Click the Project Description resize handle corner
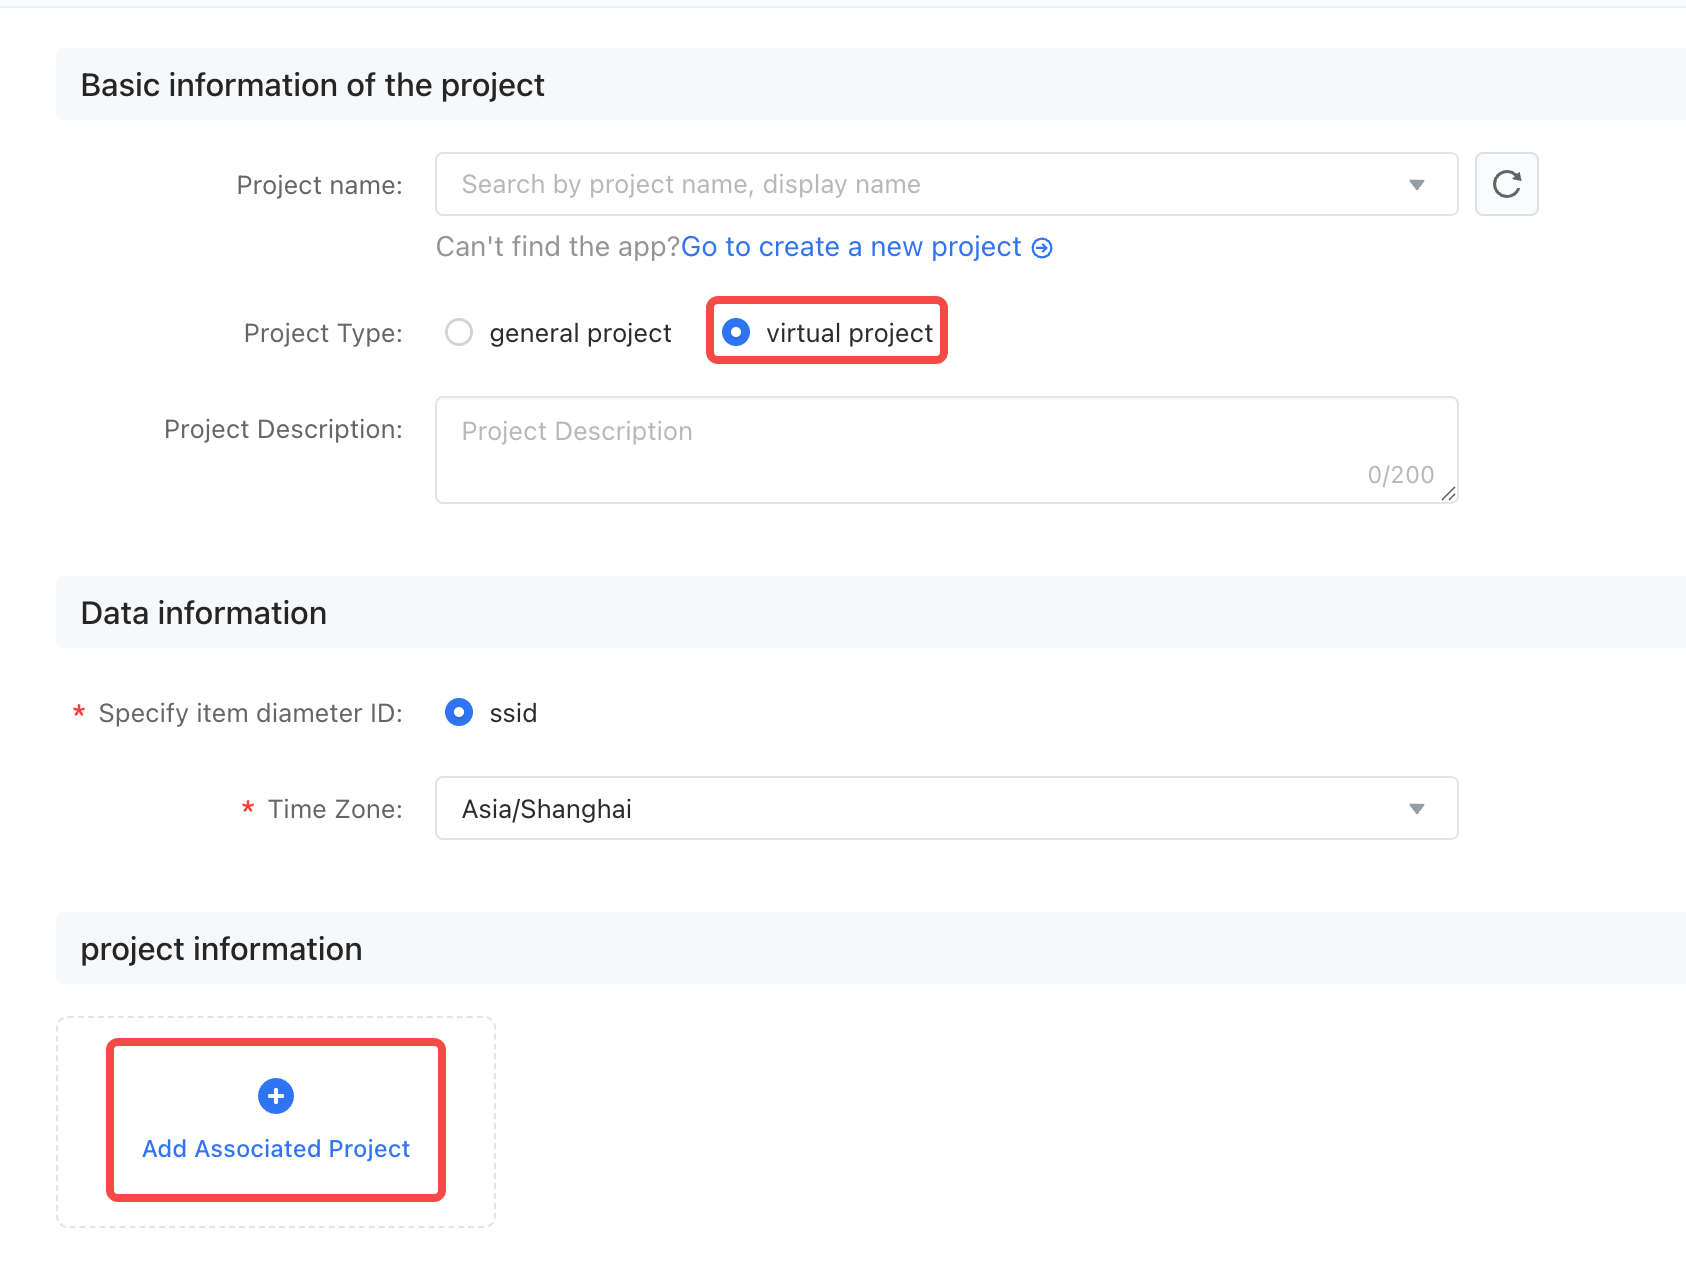The width and height of the screenshot is (1686, 1268). point(1448,493)
